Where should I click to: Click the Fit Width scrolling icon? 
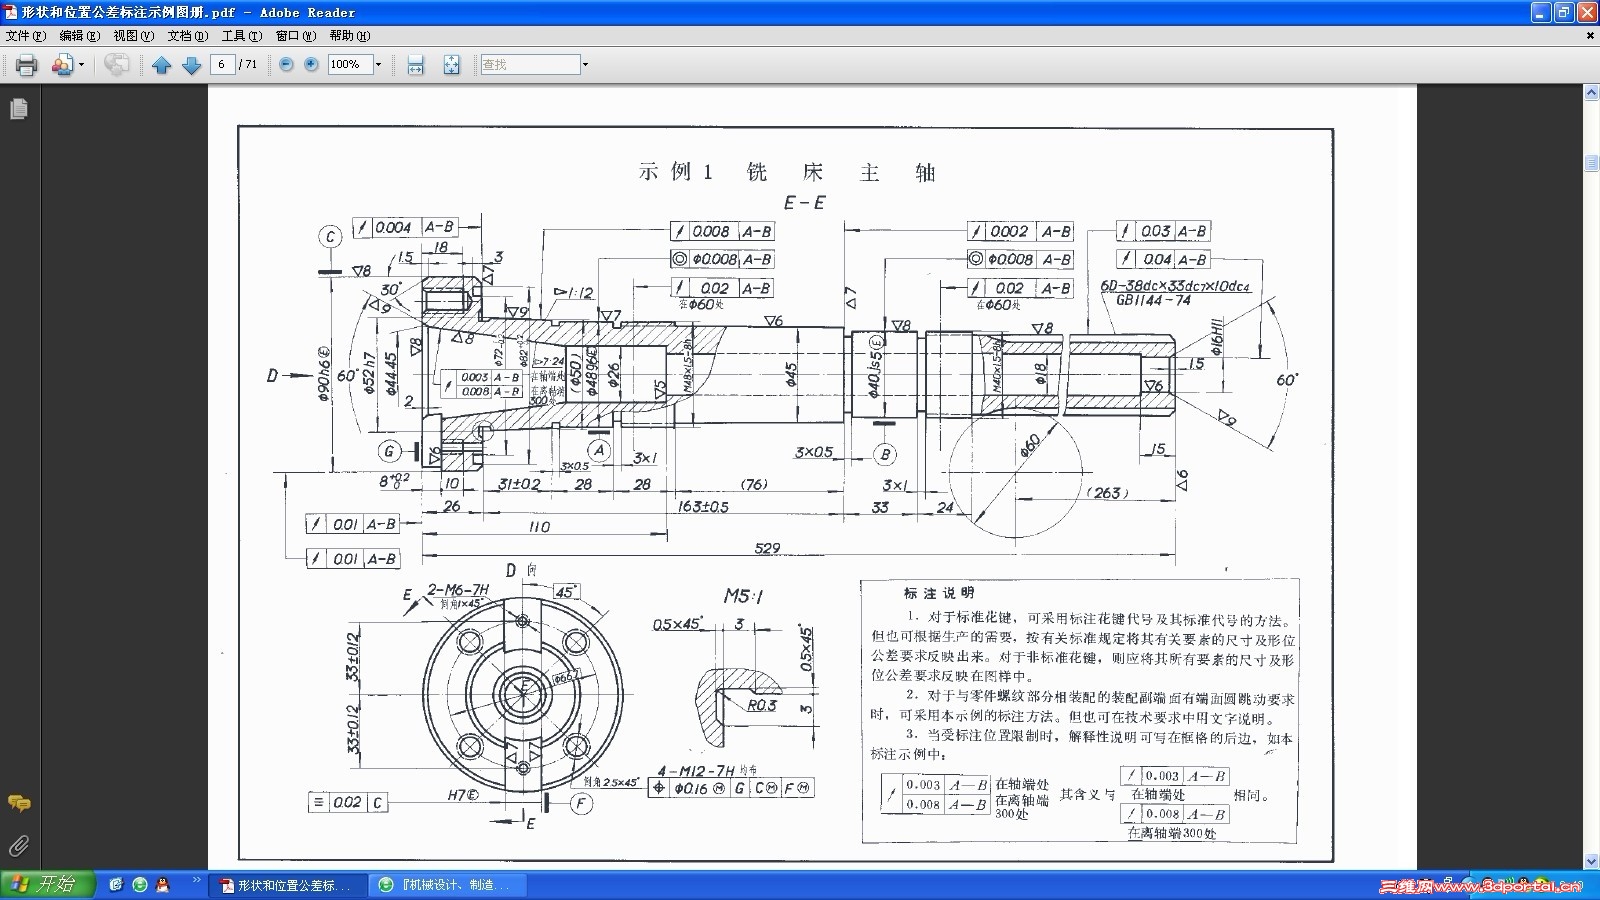click(416, 65)
